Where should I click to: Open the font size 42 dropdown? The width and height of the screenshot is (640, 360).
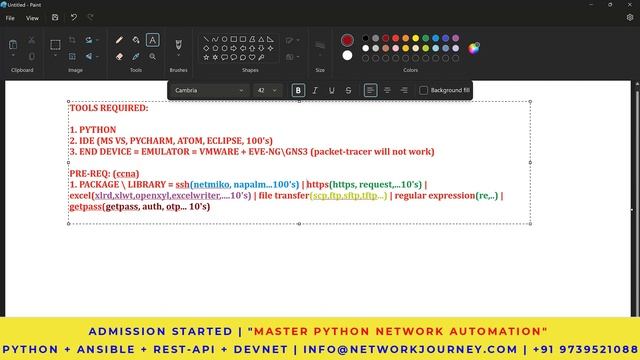click(267, 90)
